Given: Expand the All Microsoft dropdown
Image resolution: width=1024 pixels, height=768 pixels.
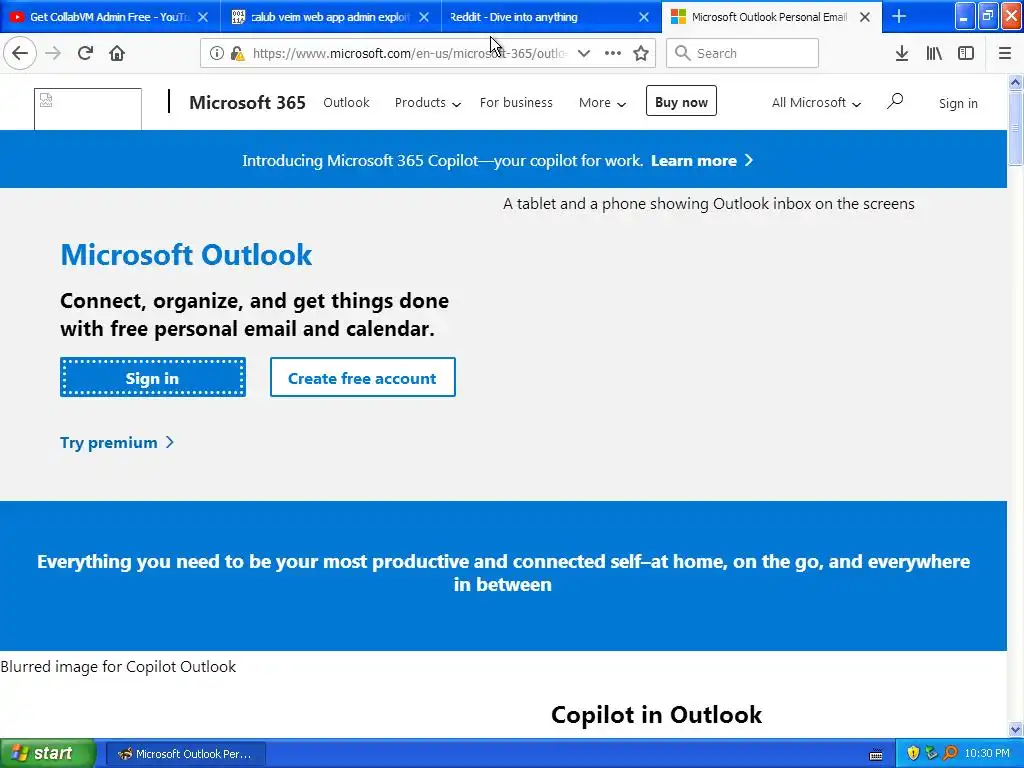Looking at the screenshot, I should click(x=816, y=103).
